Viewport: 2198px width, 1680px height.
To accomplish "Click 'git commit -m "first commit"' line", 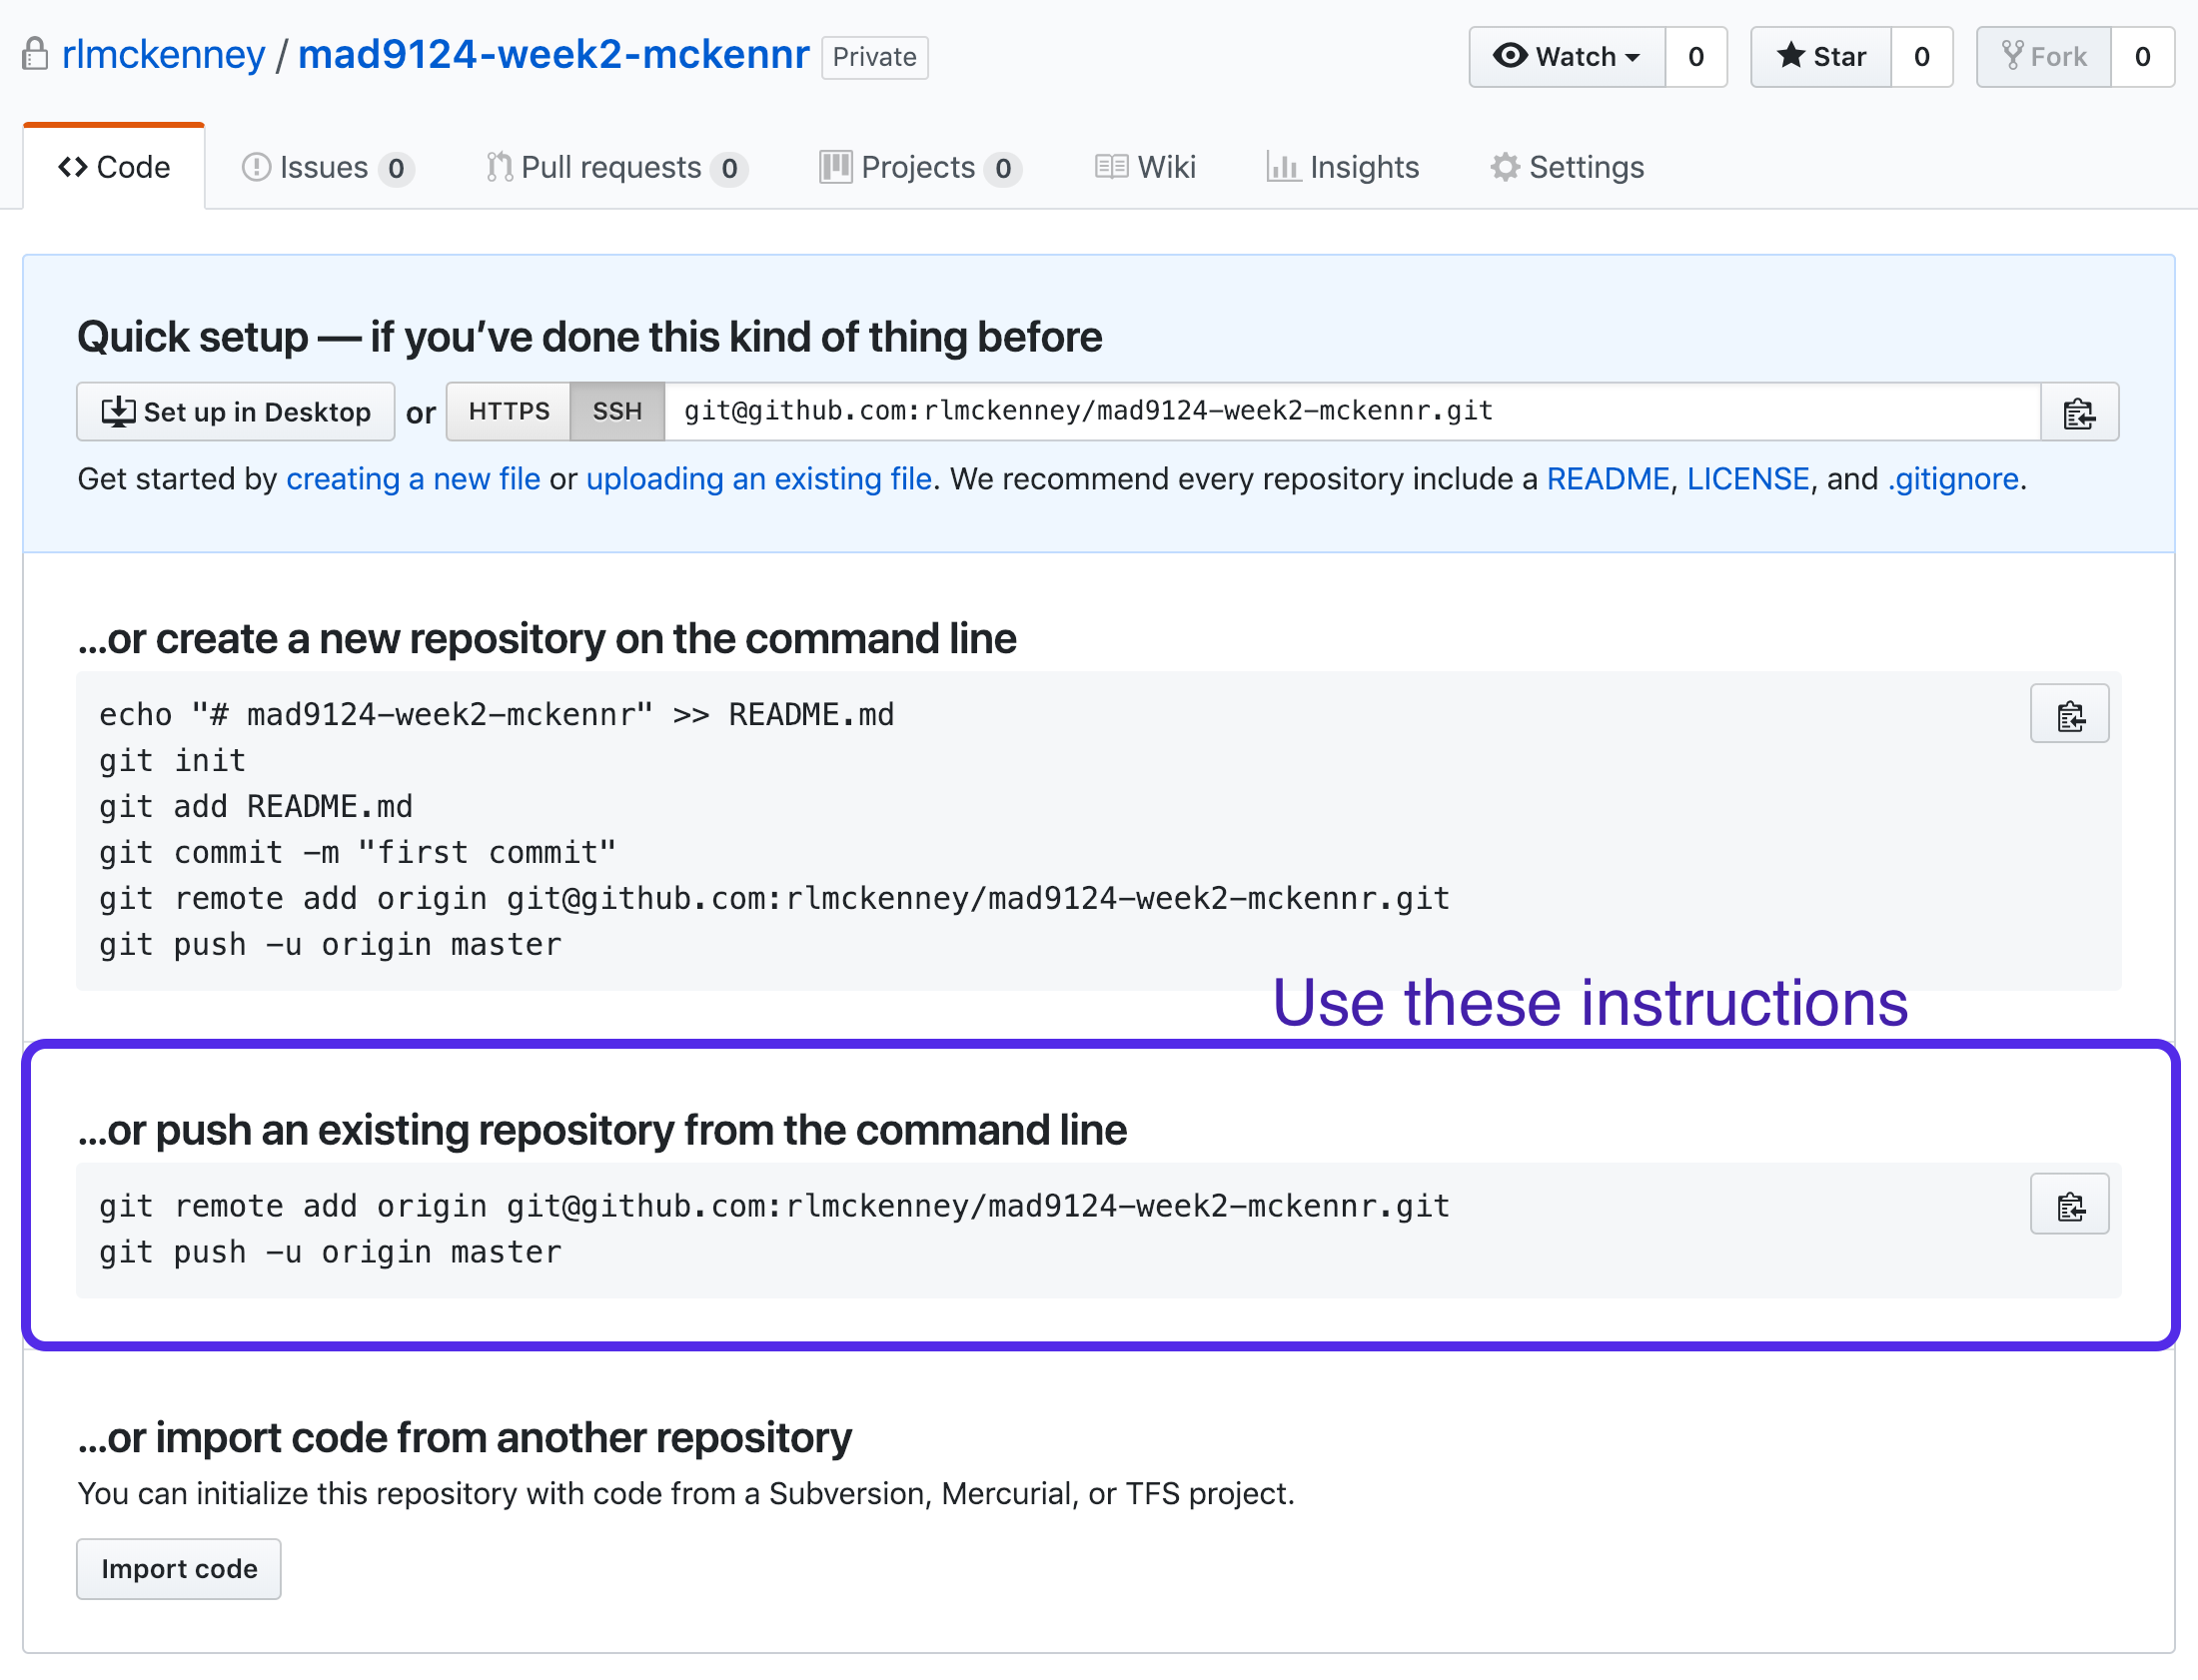I will click(357, 853).
